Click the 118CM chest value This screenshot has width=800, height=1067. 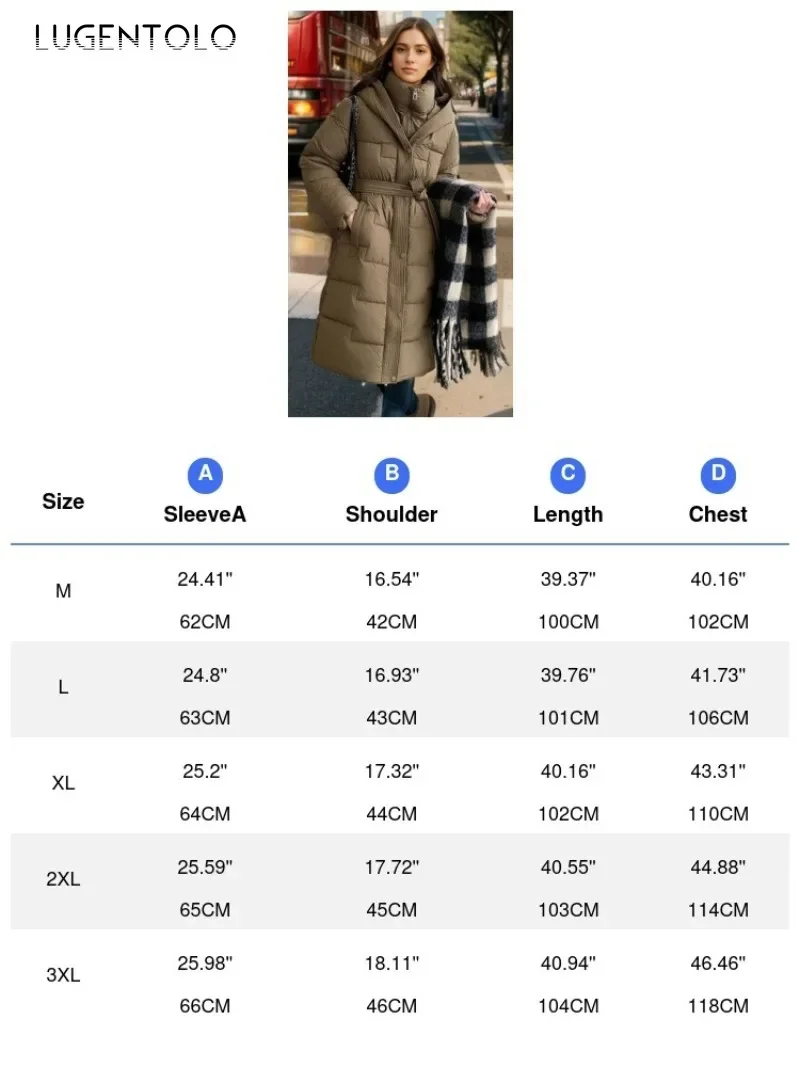718,1006
